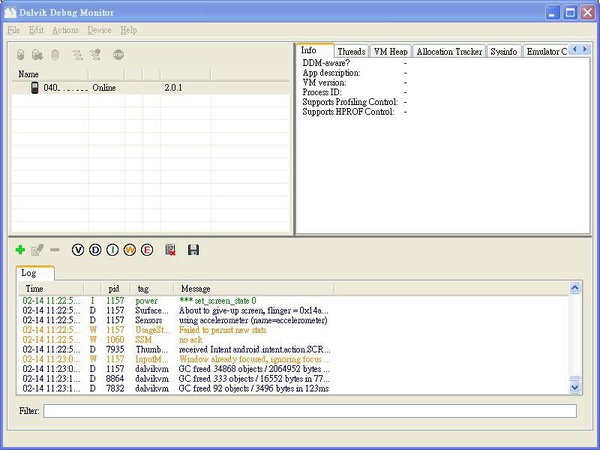Open the Actions menu

pos(65,31)
